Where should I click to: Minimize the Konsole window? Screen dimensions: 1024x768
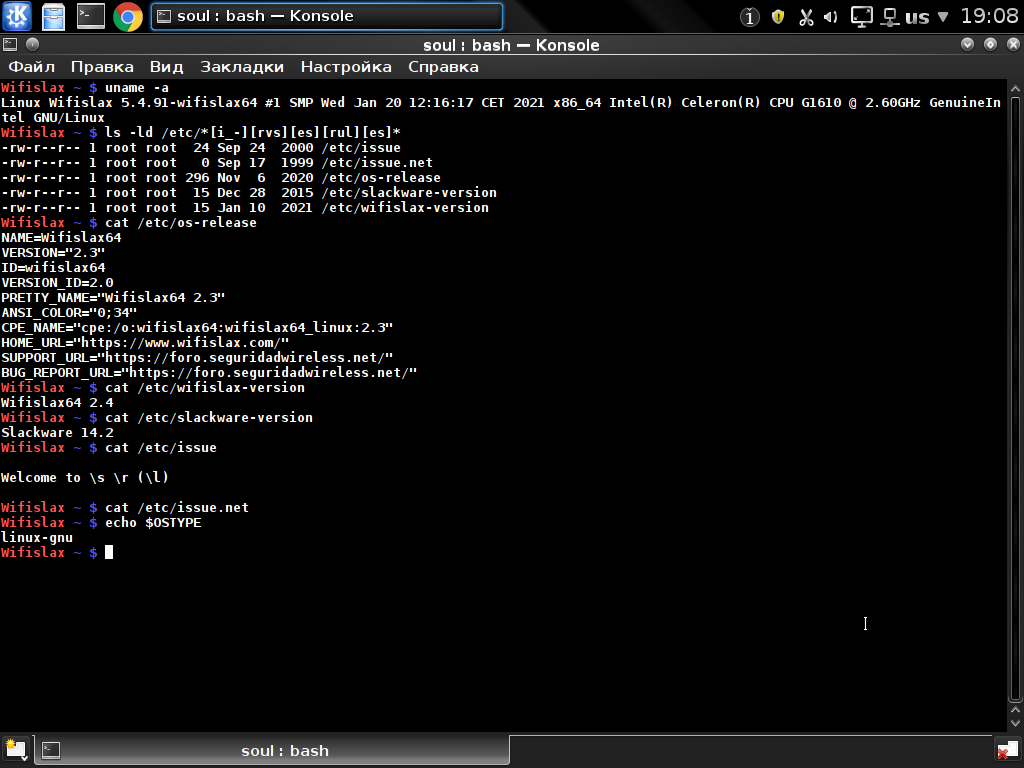pyautogui.click(x=967, y=44)
